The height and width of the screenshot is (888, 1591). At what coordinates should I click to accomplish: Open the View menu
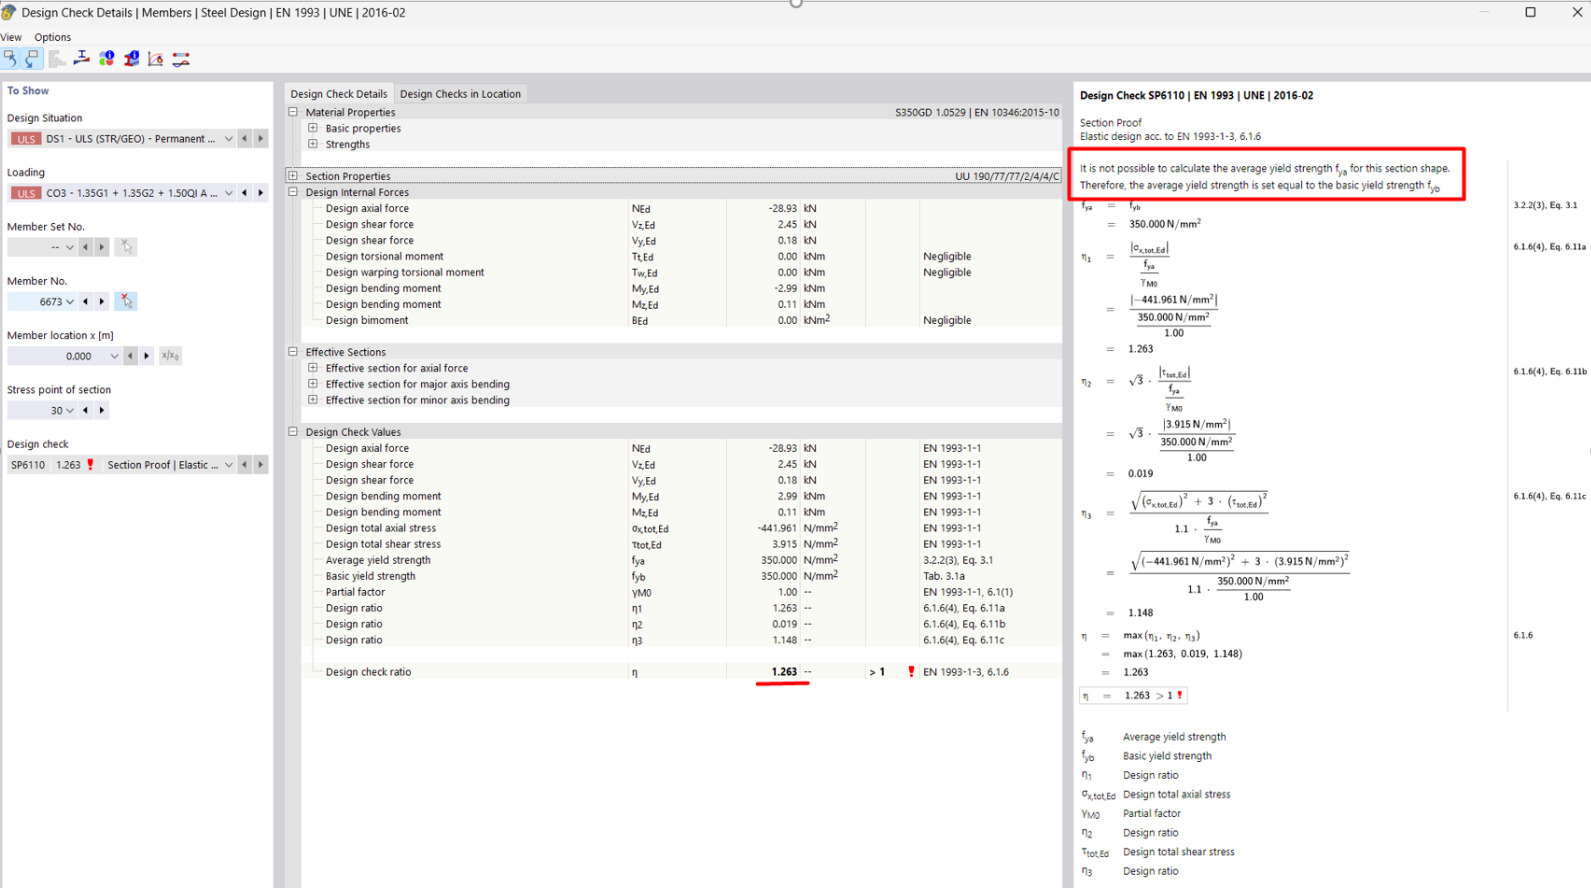11,37
